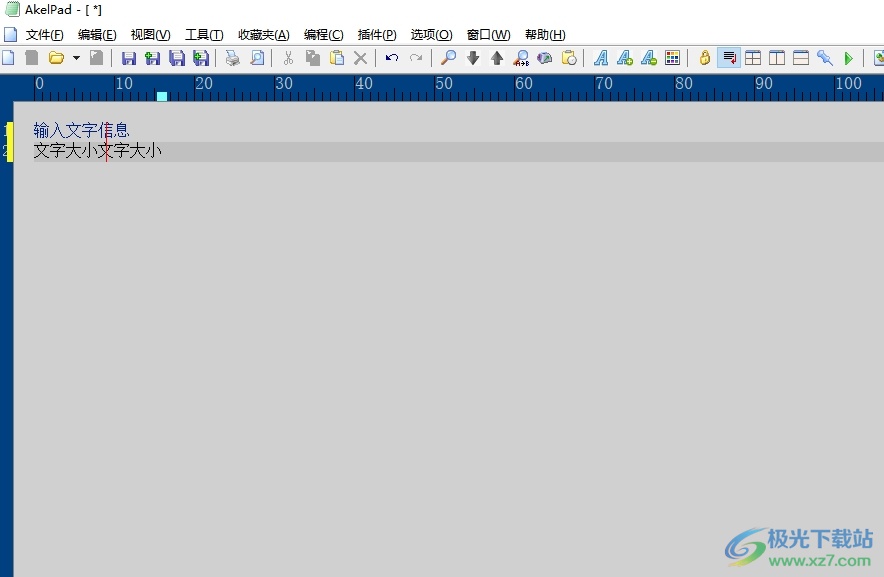The image size is (884, 577).
Task: Click ruler at column 50 mark
Action: [443, 84]
